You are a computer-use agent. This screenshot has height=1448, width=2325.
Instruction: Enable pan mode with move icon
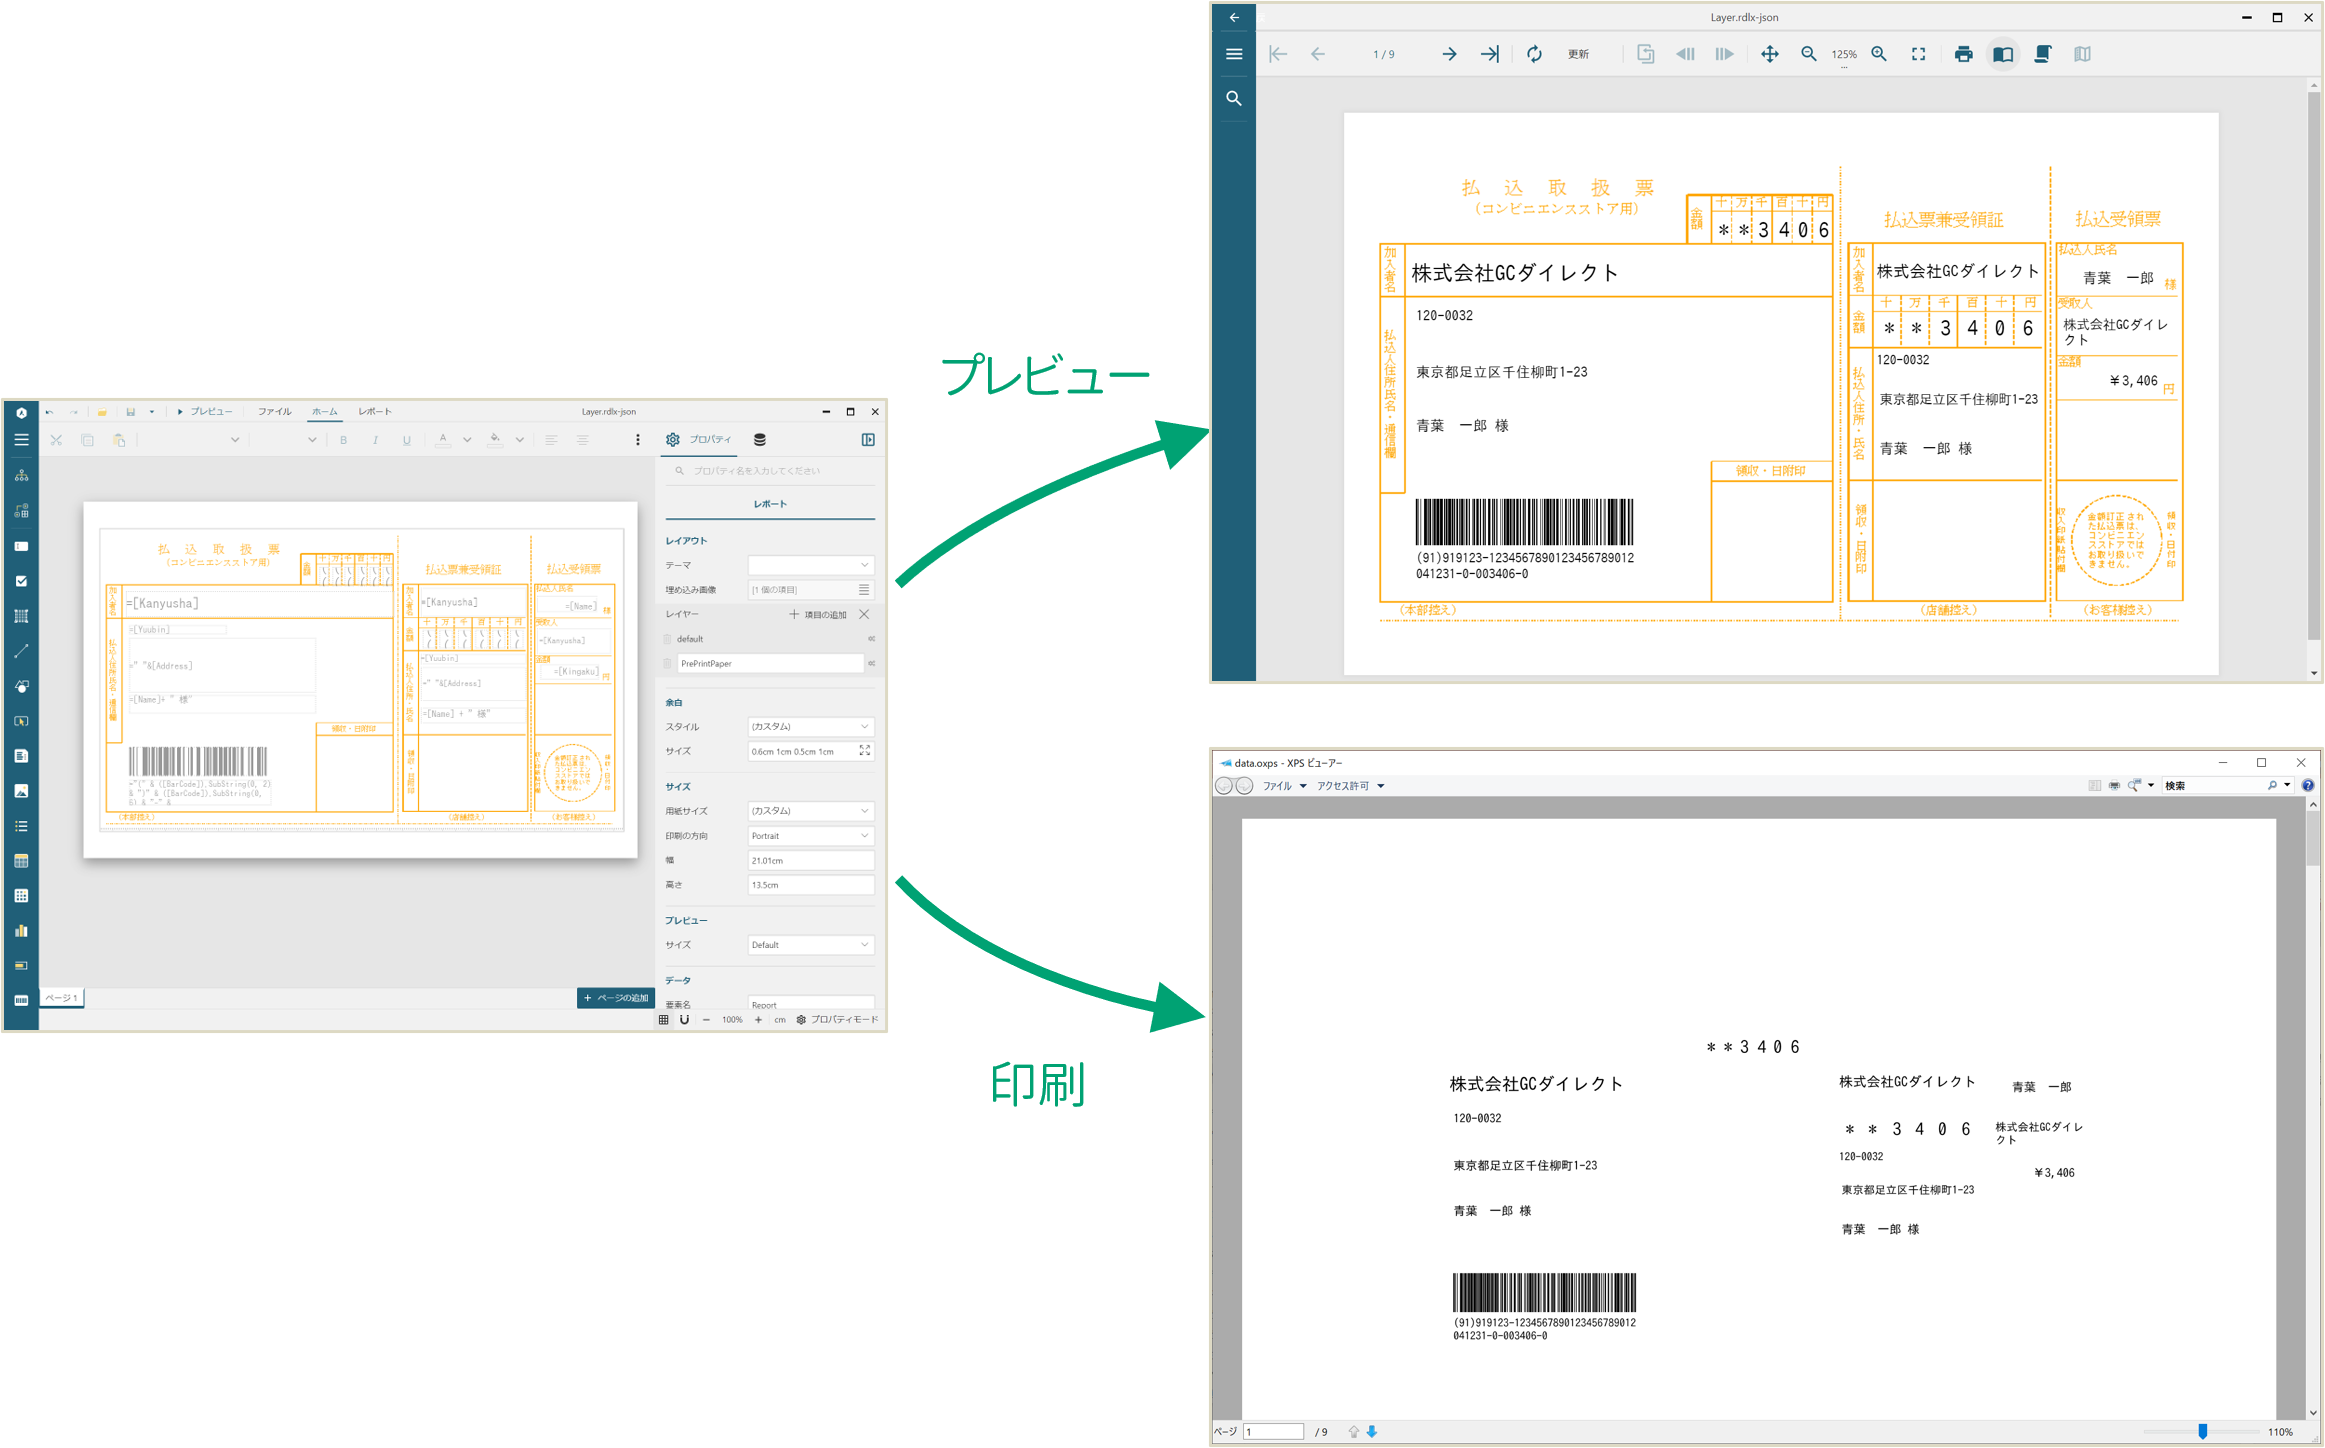(x=1769, y=54)
